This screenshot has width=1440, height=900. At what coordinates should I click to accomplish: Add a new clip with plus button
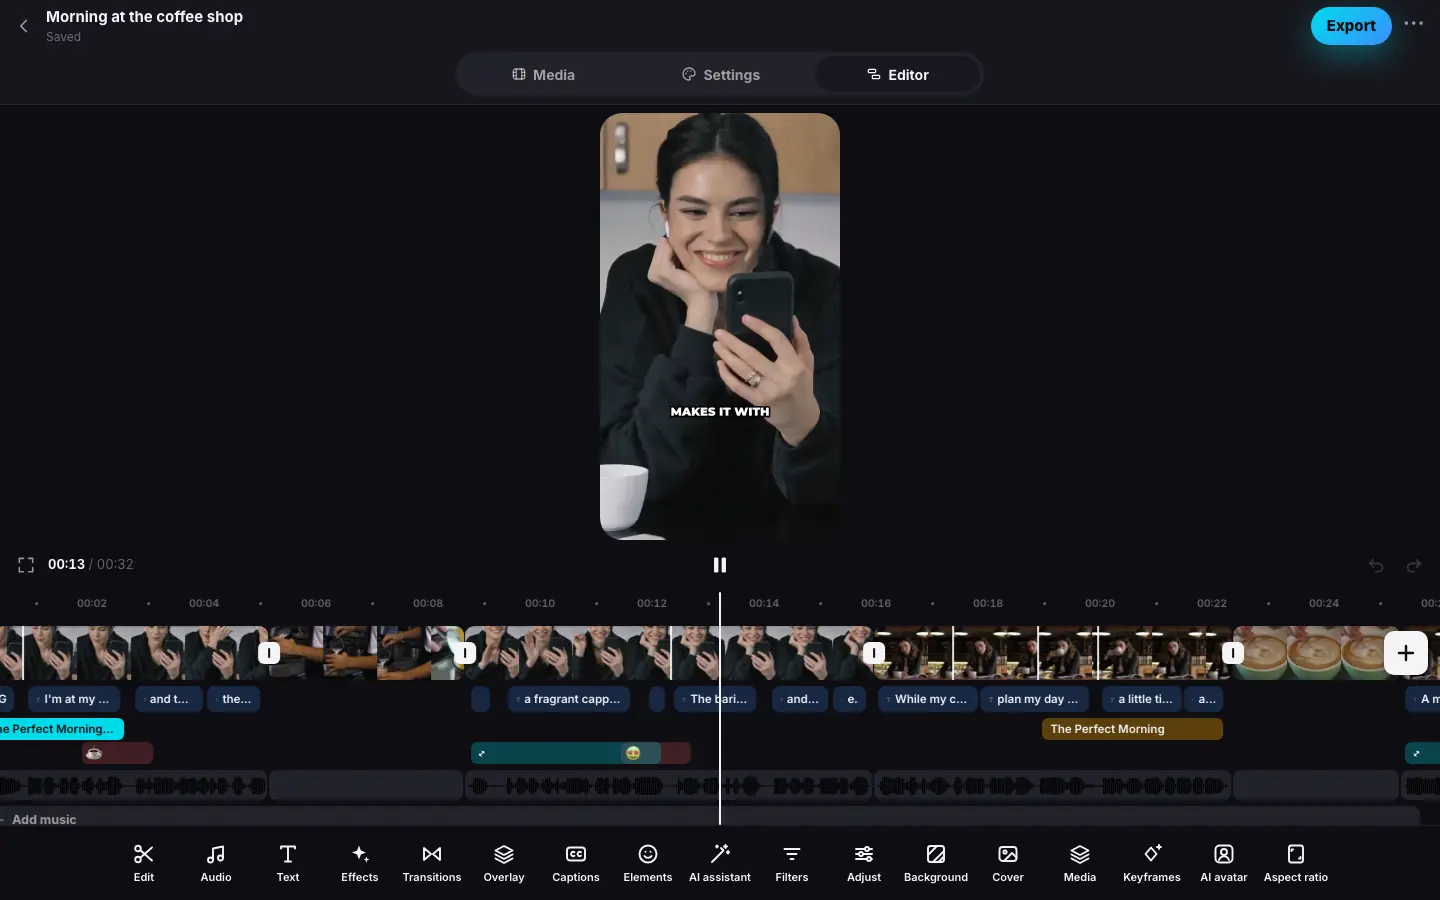pos(1405,653)
